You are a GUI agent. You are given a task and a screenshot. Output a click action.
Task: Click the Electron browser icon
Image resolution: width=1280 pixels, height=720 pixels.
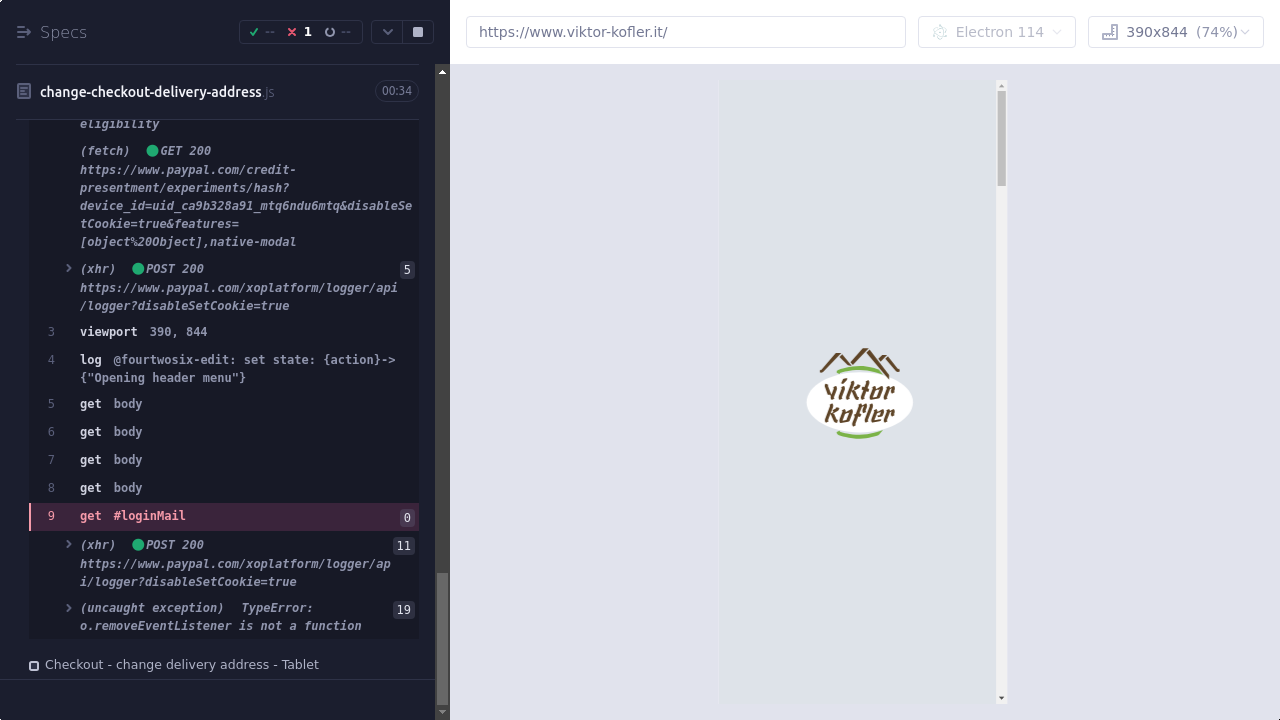(x=939, y=32)
